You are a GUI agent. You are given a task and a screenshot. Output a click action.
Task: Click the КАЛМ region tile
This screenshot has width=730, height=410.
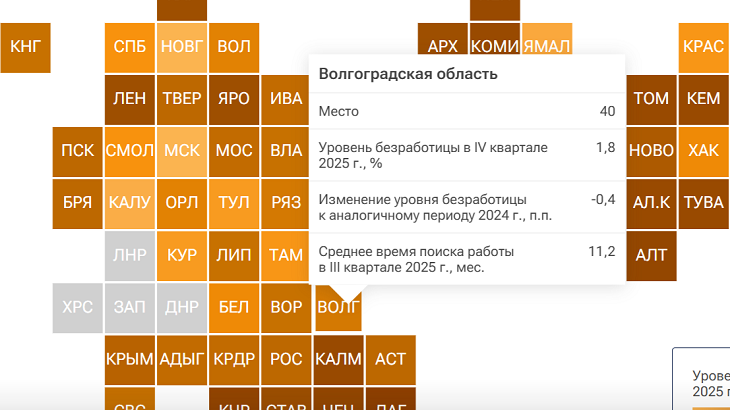pyautogui.click(x=337, y=358)
